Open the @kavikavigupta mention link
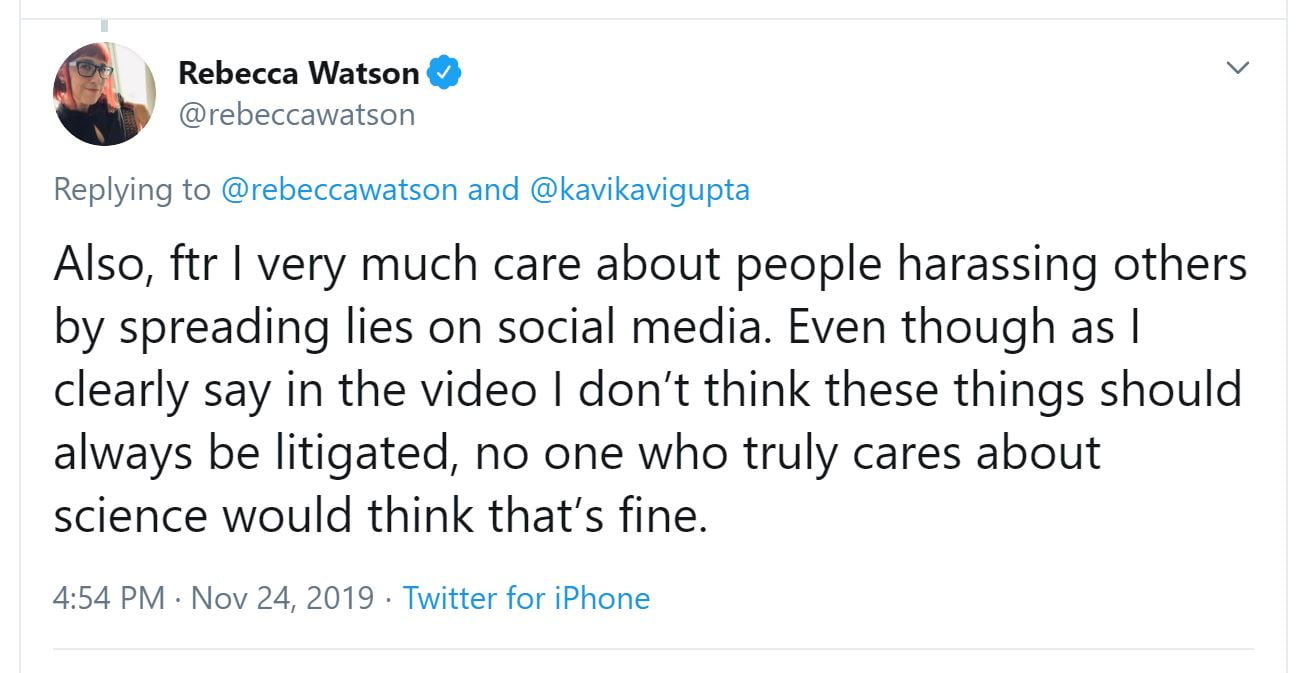 click(x=638, y=189)
